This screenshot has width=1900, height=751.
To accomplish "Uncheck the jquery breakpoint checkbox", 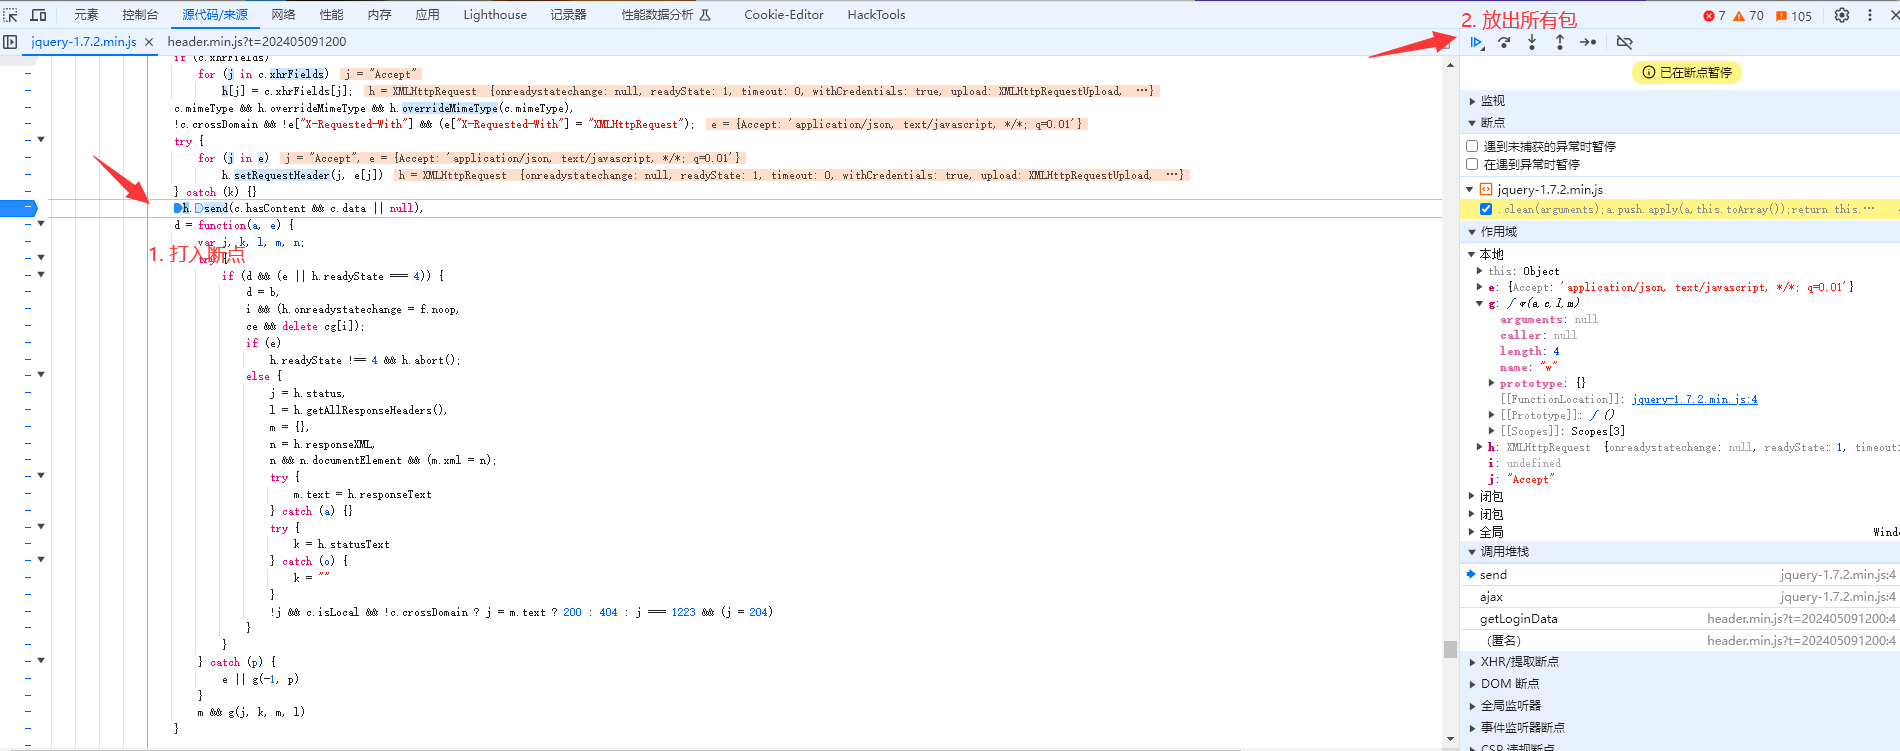I will point(1486,209).
